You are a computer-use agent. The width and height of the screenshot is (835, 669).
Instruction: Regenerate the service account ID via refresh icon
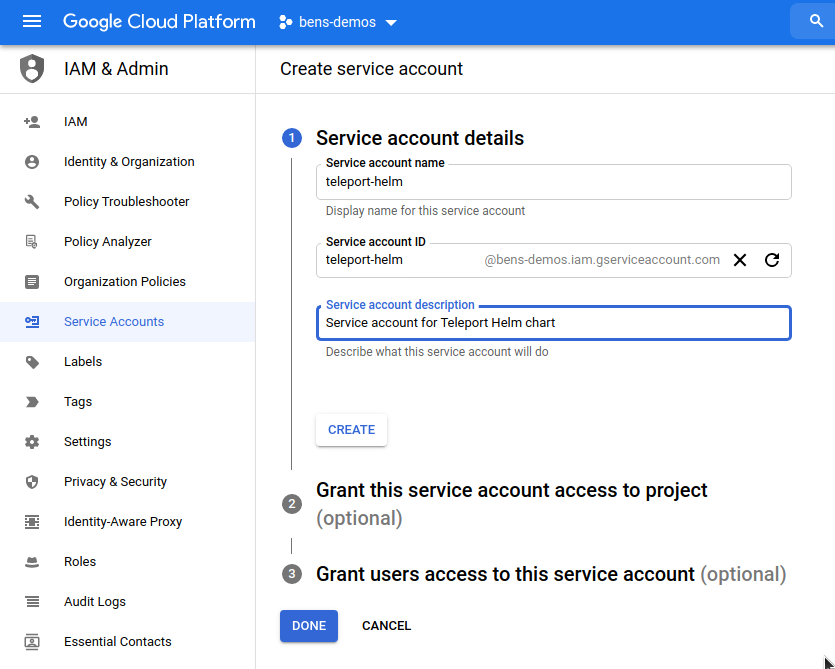pos(771,260)
